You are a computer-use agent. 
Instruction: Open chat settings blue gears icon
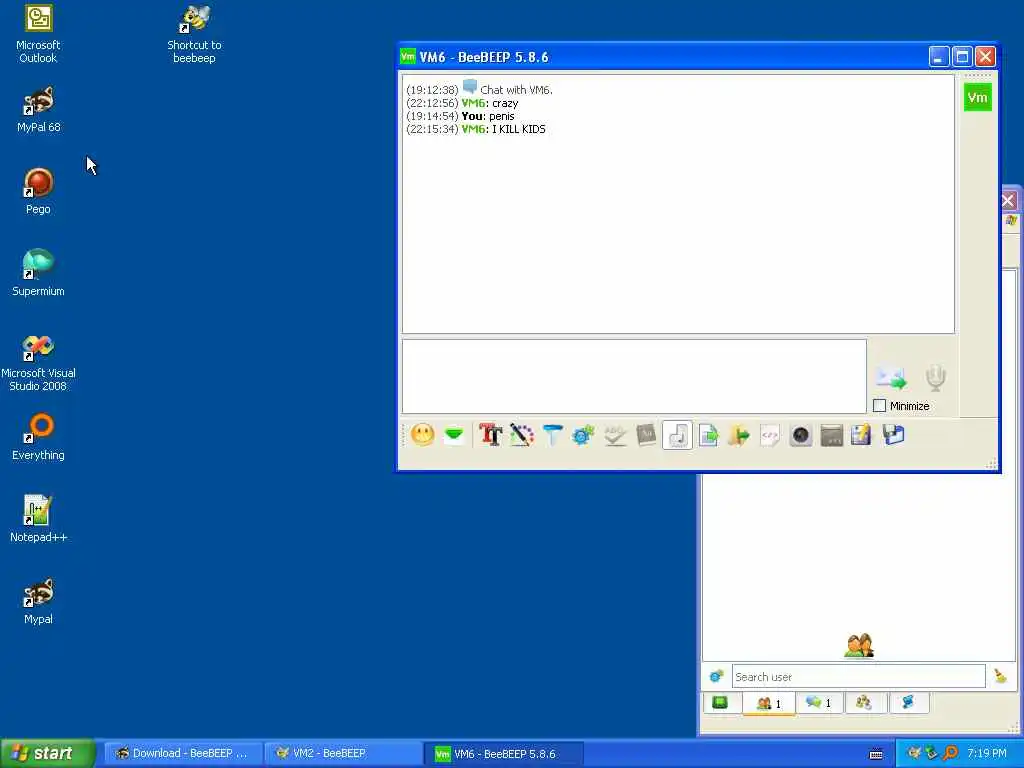pos(583,435)
